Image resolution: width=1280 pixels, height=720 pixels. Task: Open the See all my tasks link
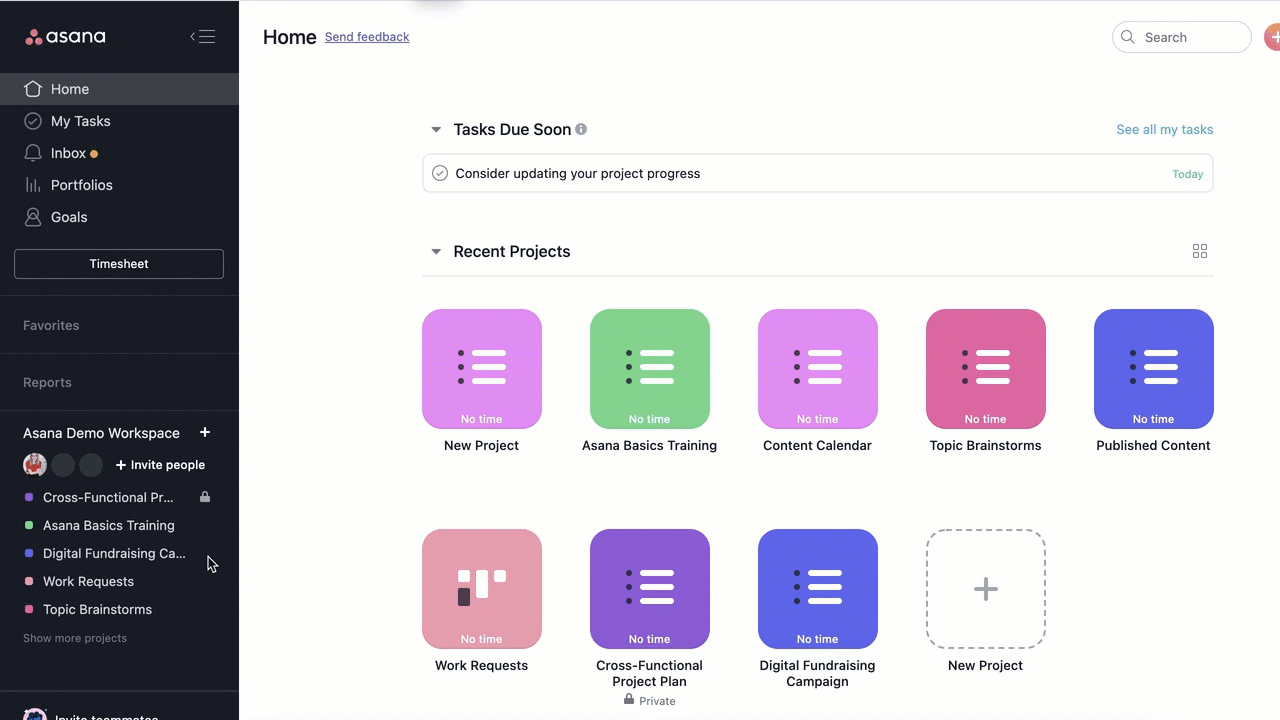tap(1164, 129)
